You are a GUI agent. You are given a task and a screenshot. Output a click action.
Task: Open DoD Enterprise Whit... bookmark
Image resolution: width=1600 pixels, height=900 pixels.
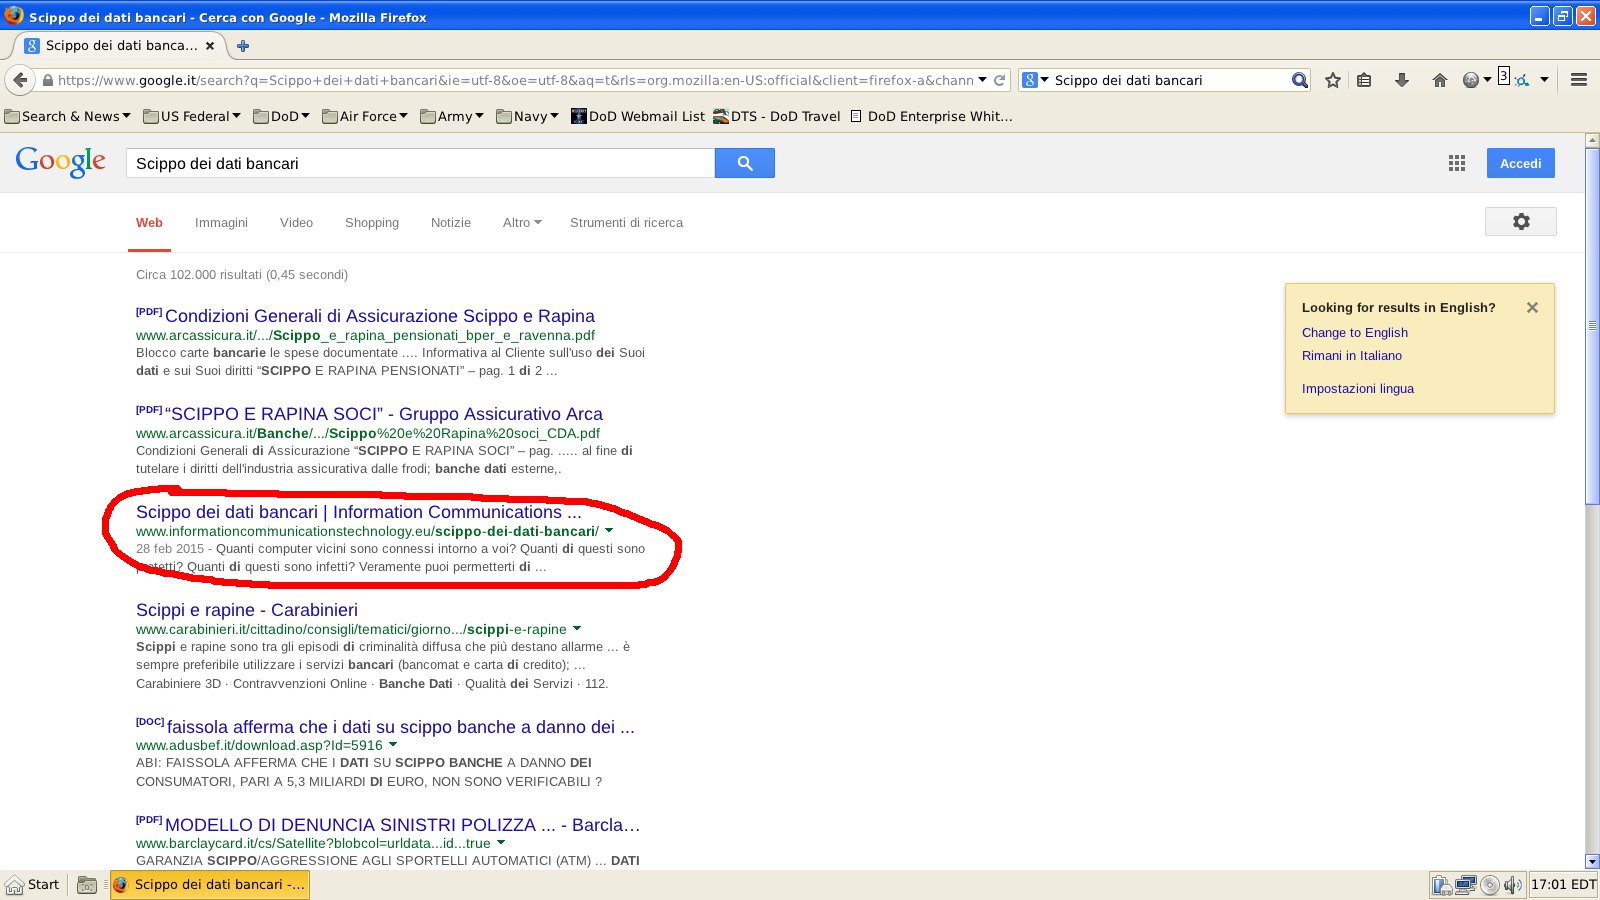pyautogui.click(x=931, y=116)
